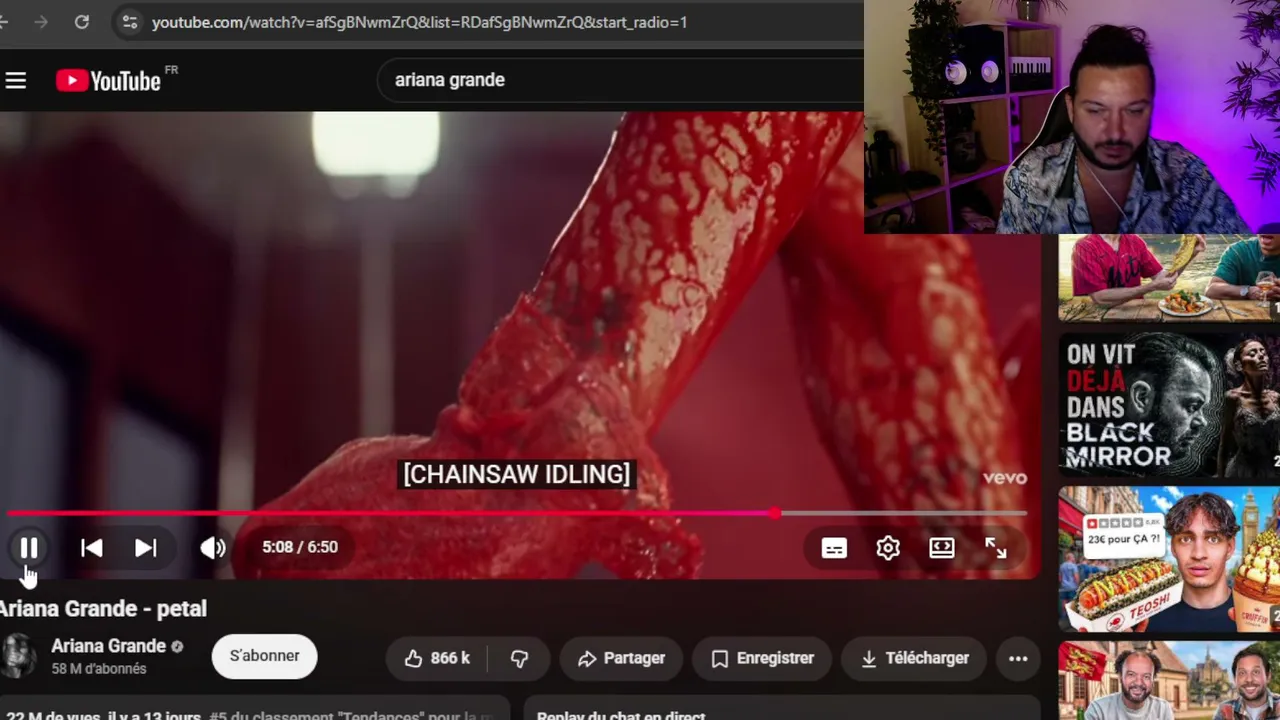The height and width of the screenshot is (720, 1280).
Task: Subscribe using the S'abonner button
Action: [264, 656]
